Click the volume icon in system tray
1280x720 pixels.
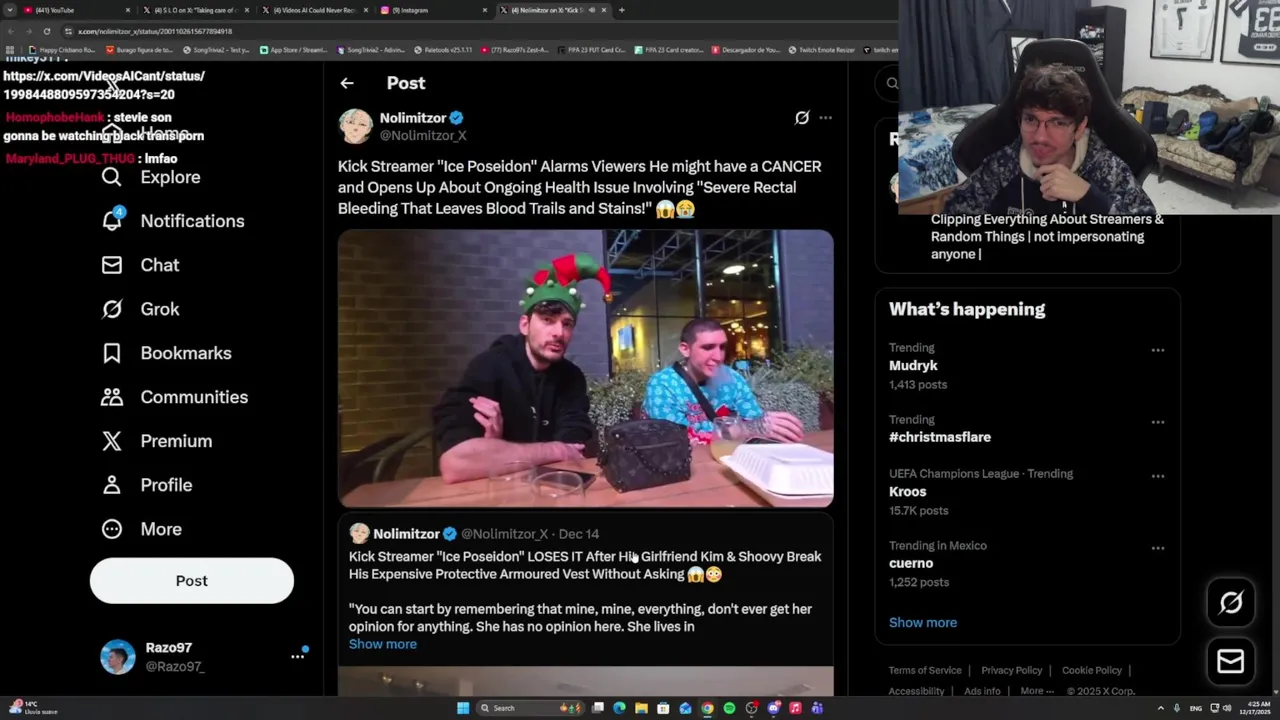click(x=1226, y=708)
